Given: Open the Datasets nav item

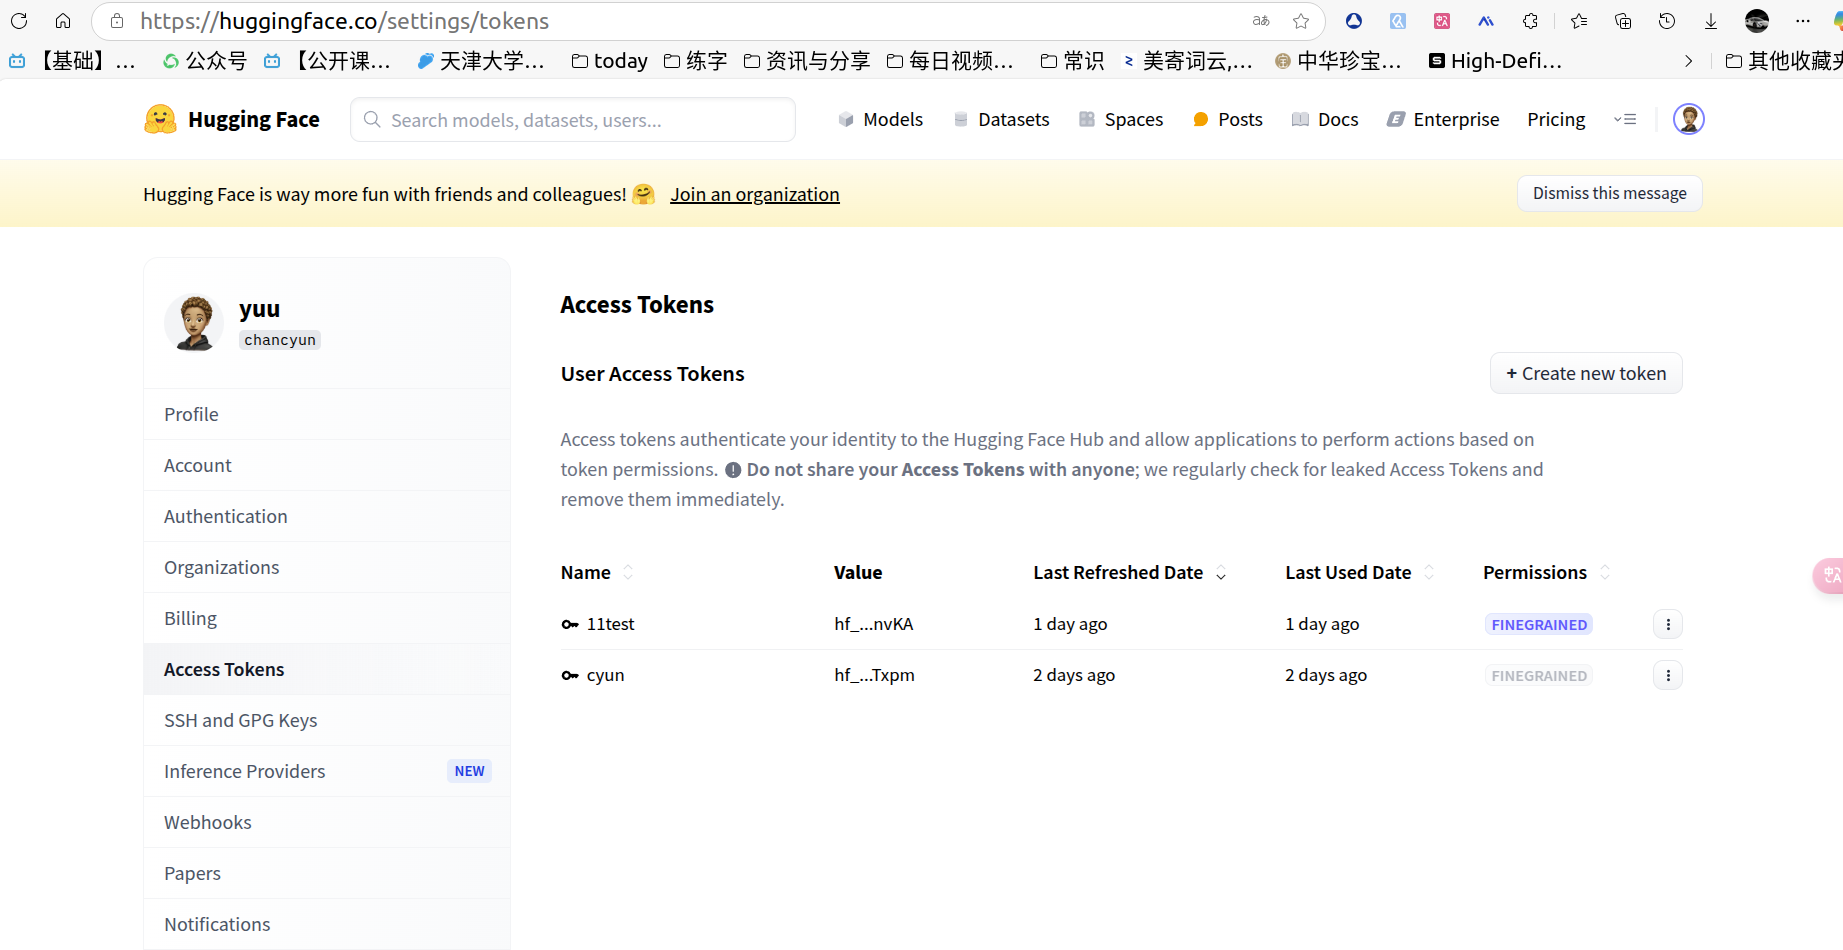Looking at the screenshot, I should point(1001,119).
